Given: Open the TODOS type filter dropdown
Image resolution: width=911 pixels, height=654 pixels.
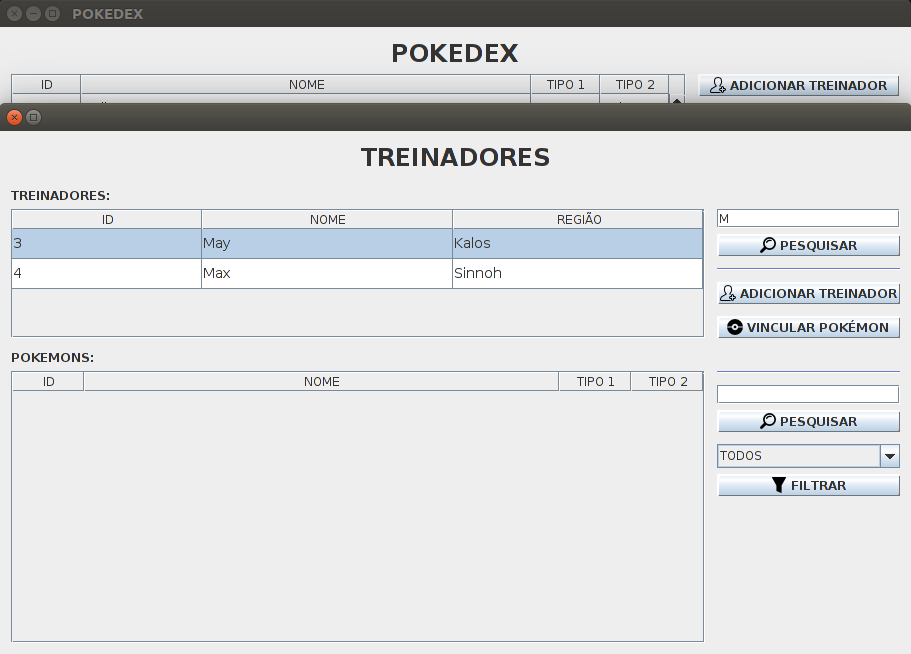Looking at the screenshot, I should [x=808, y=455].
